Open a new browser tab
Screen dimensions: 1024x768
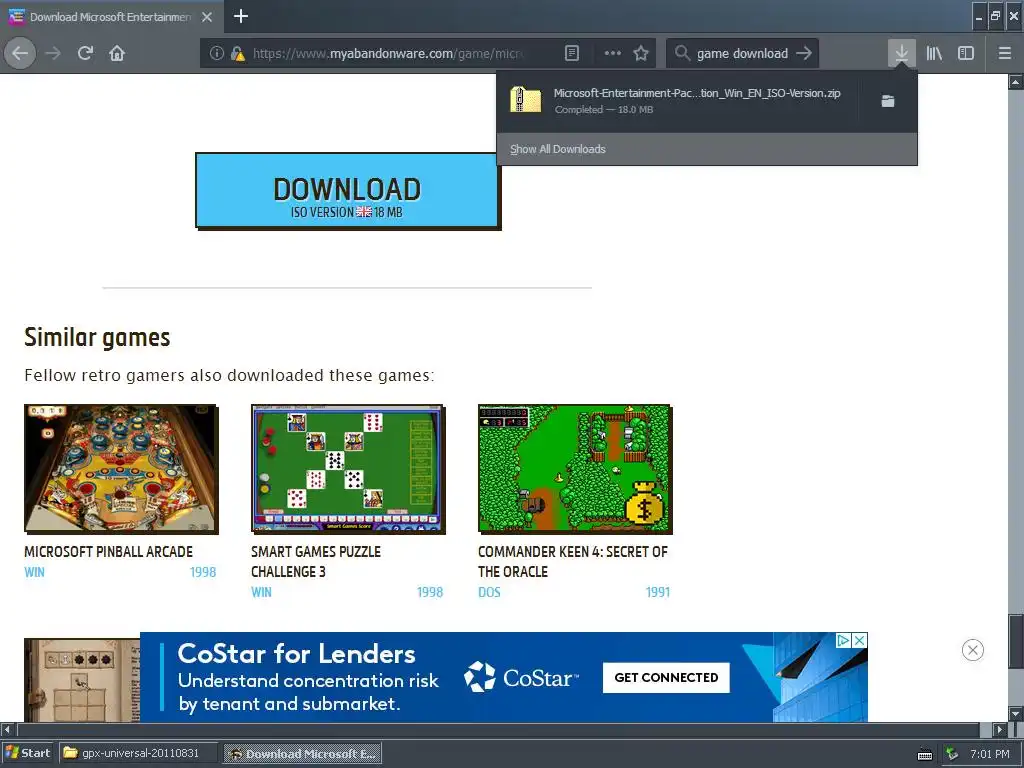241,16
